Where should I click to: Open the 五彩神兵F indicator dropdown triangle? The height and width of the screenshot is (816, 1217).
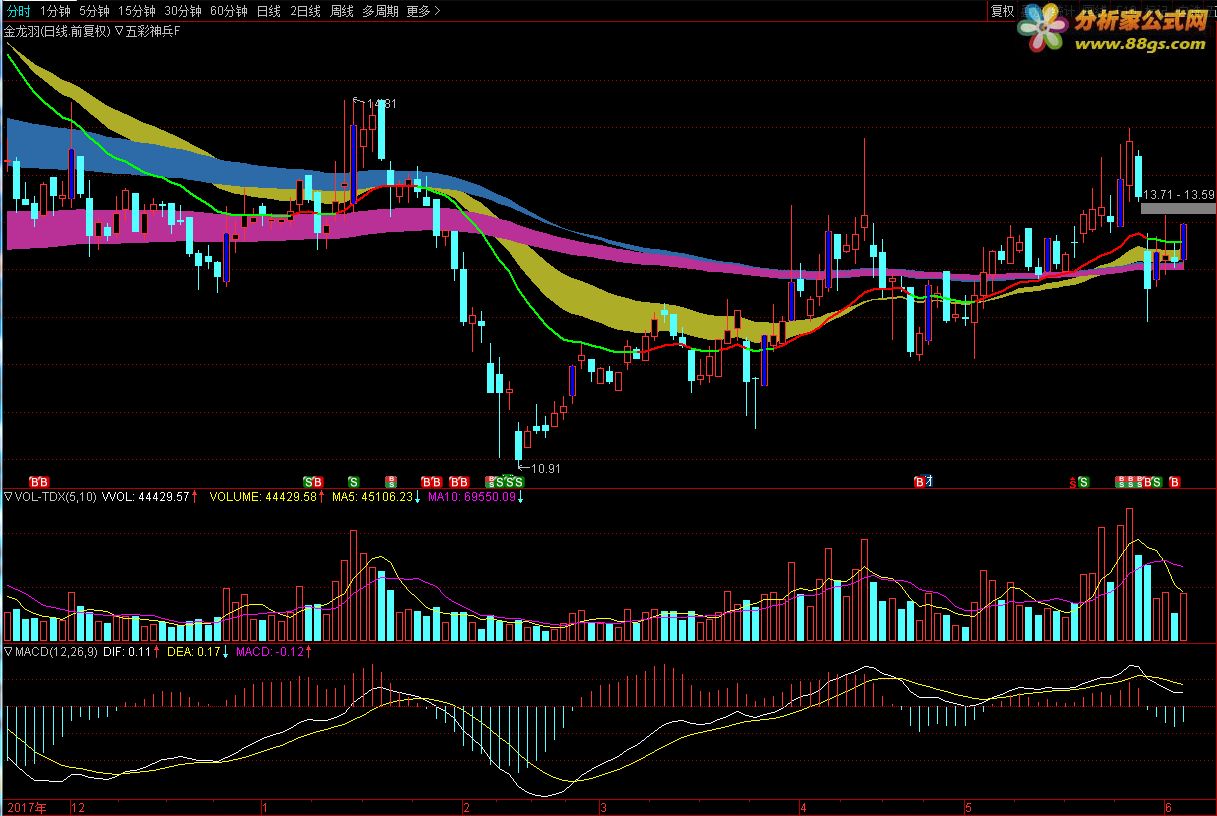pos(119,31)
